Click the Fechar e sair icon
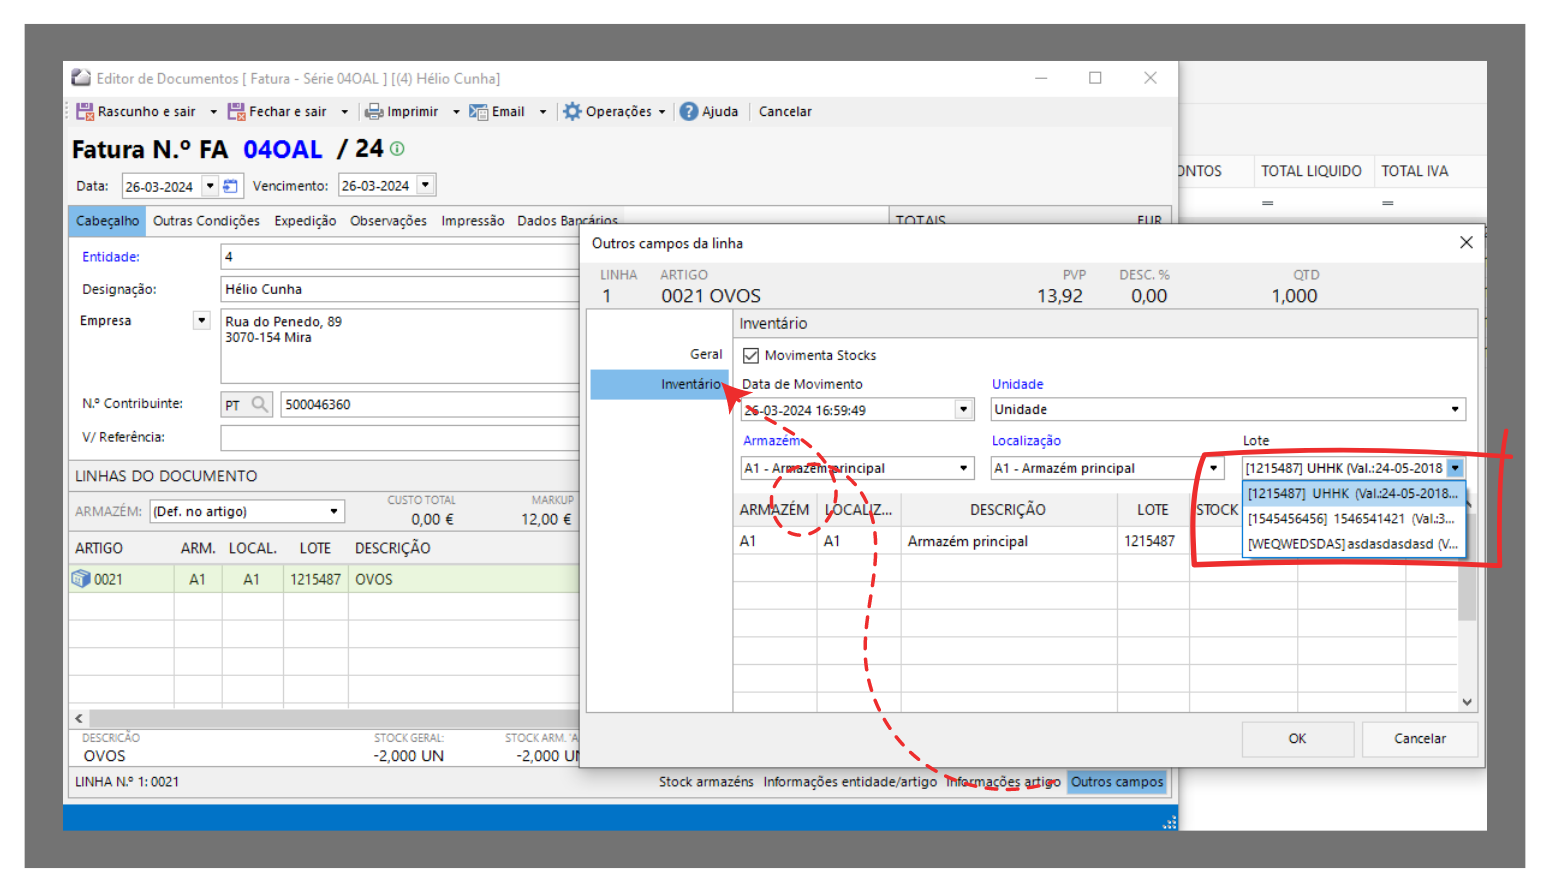The width and height of the screenshot is (1545, 893). pos(236,112)
